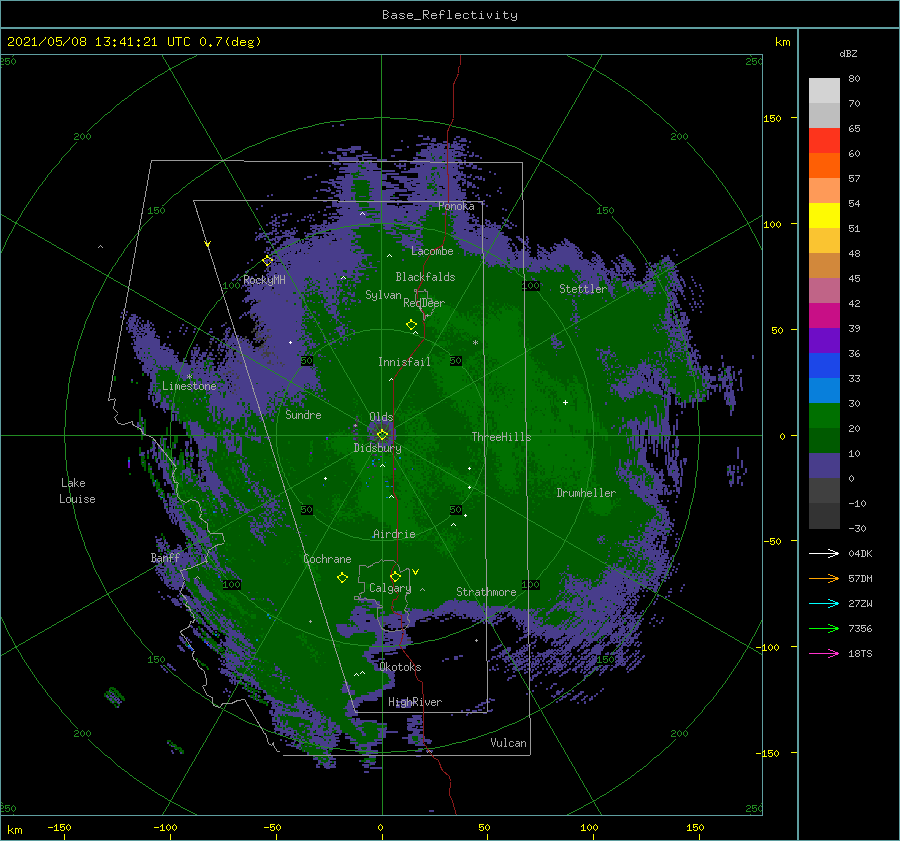Click the Calgary city label
This screenshot has height=841, width=900.
[x=390, y=588]
